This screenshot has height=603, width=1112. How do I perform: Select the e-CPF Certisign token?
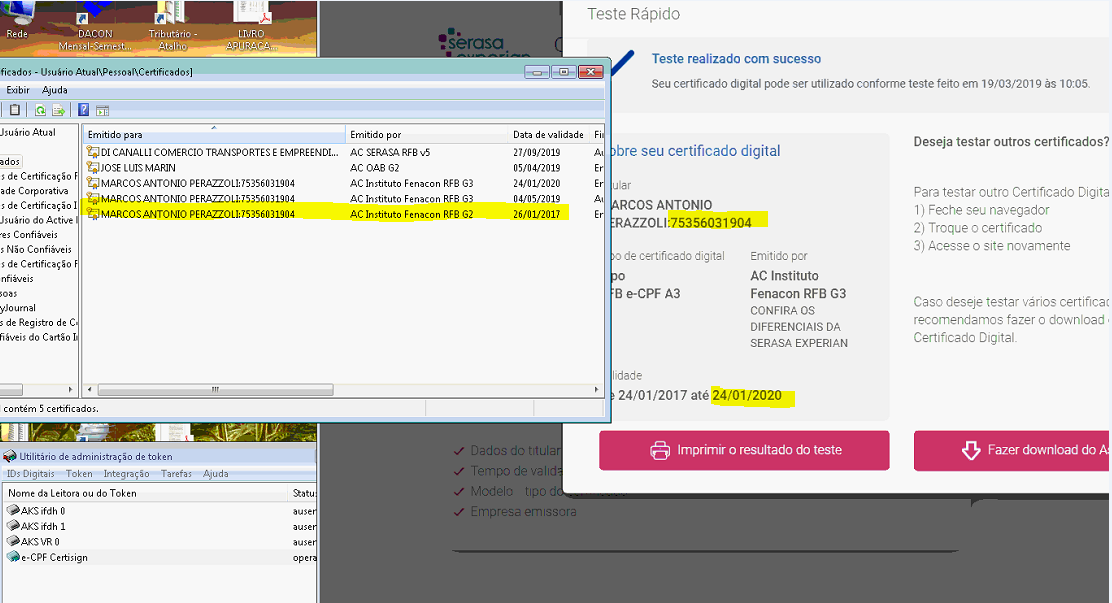pos(56,557)
